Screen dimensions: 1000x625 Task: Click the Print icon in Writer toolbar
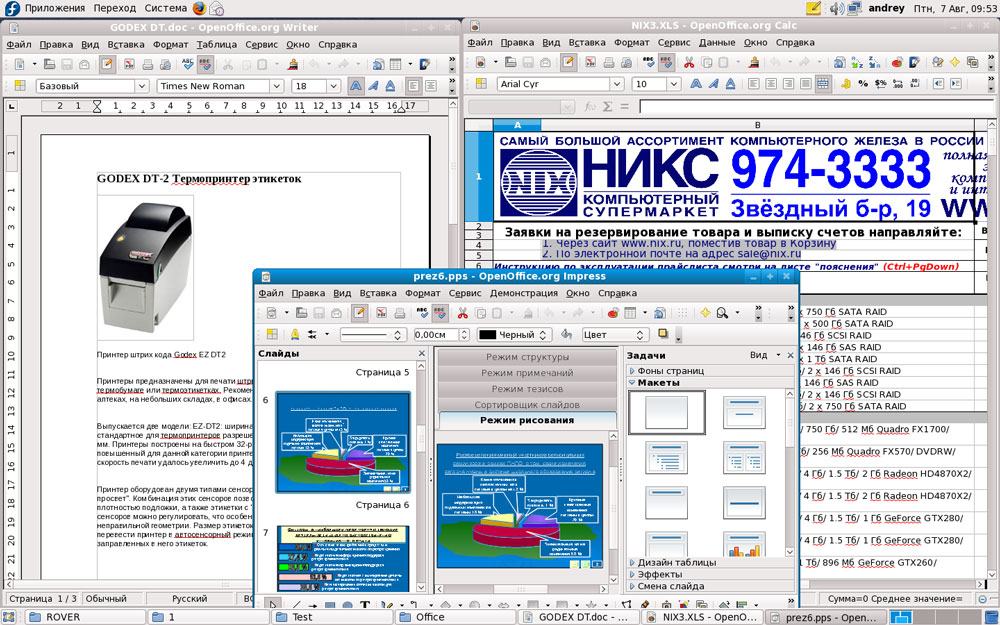[x=147, y=64]
